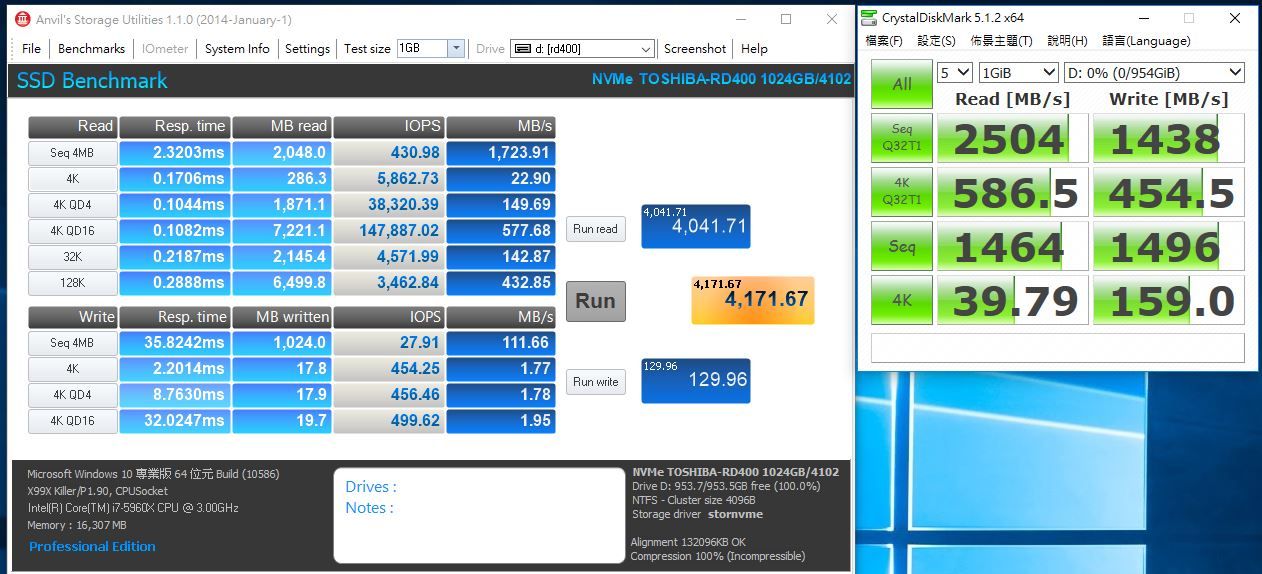Open the Settings menu in Anvil's

(307, 48)
